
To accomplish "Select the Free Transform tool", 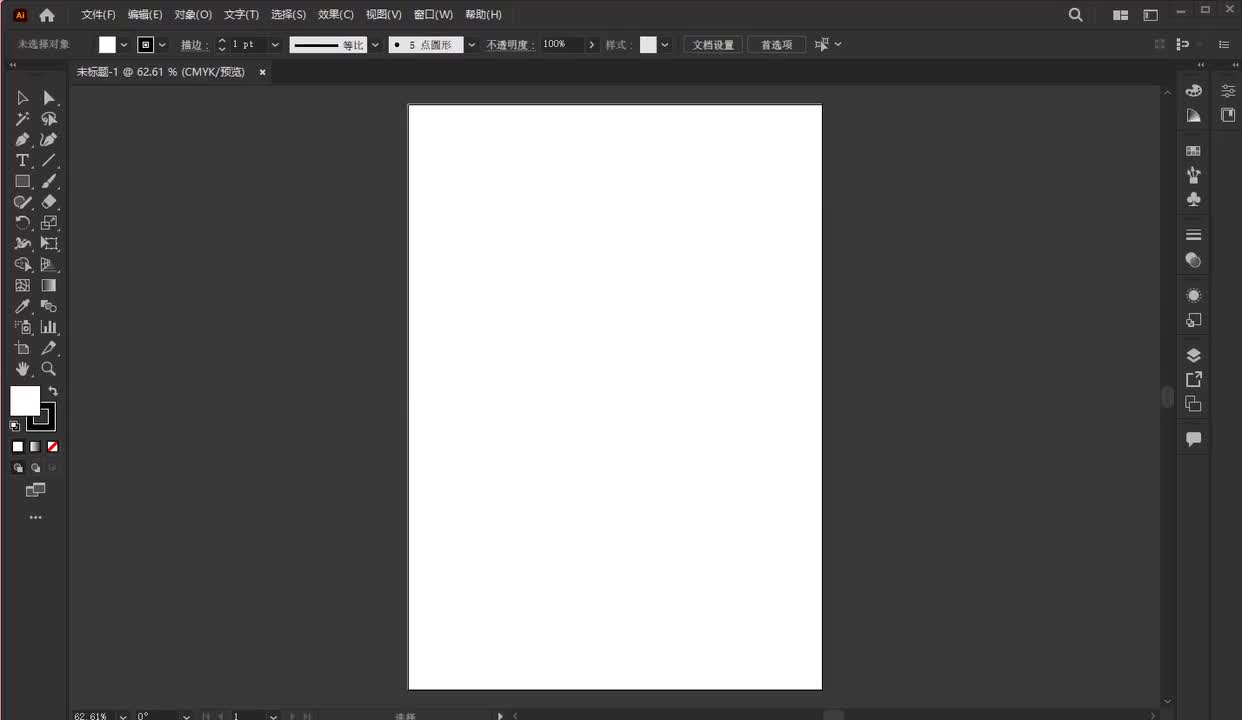I will pyautogui.click(x=49, y=244).
